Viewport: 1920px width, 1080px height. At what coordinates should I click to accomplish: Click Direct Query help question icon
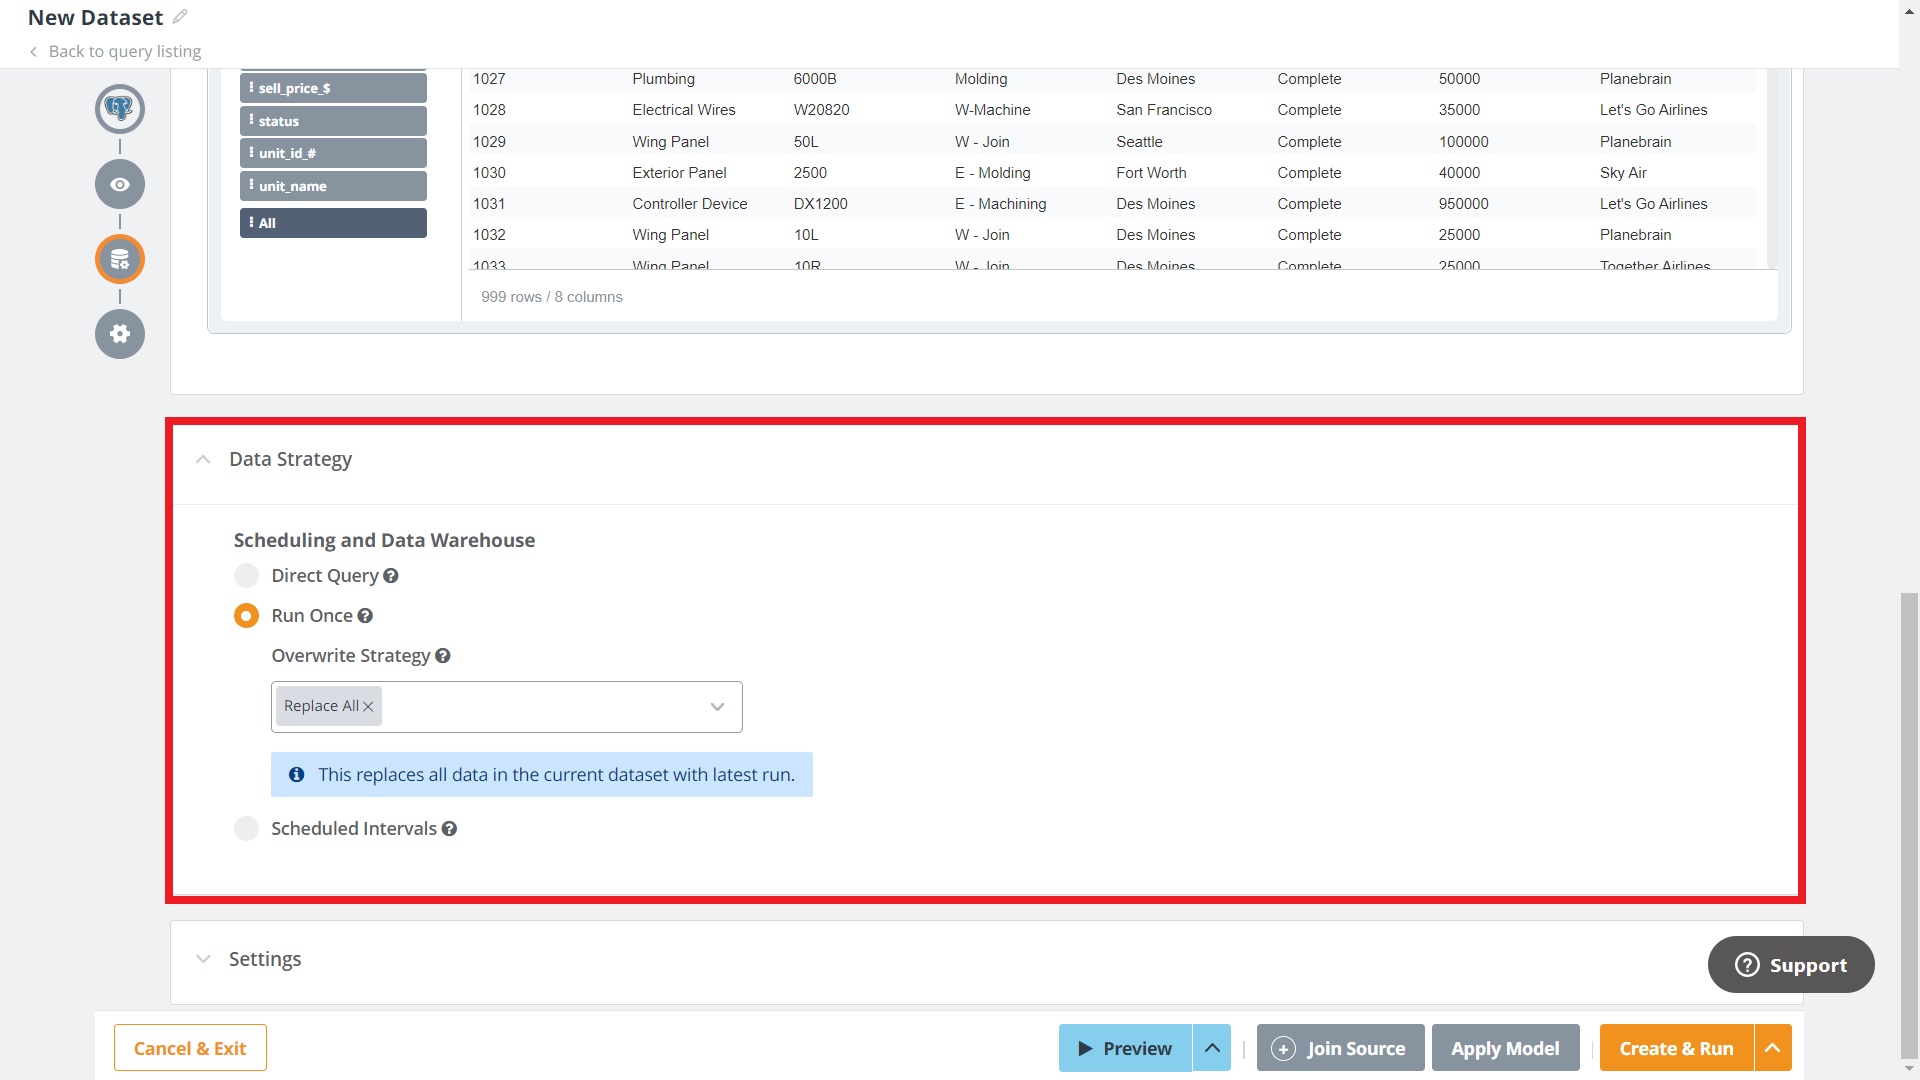click(391, 576)
